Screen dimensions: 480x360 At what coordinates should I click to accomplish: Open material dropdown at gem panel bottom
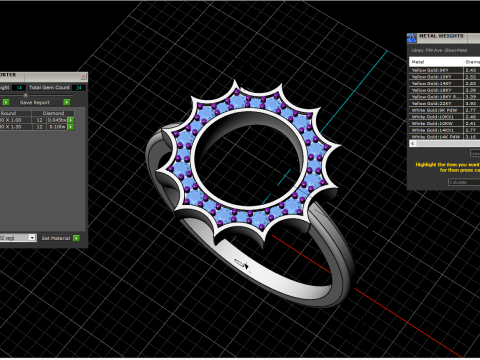(32, 238)
